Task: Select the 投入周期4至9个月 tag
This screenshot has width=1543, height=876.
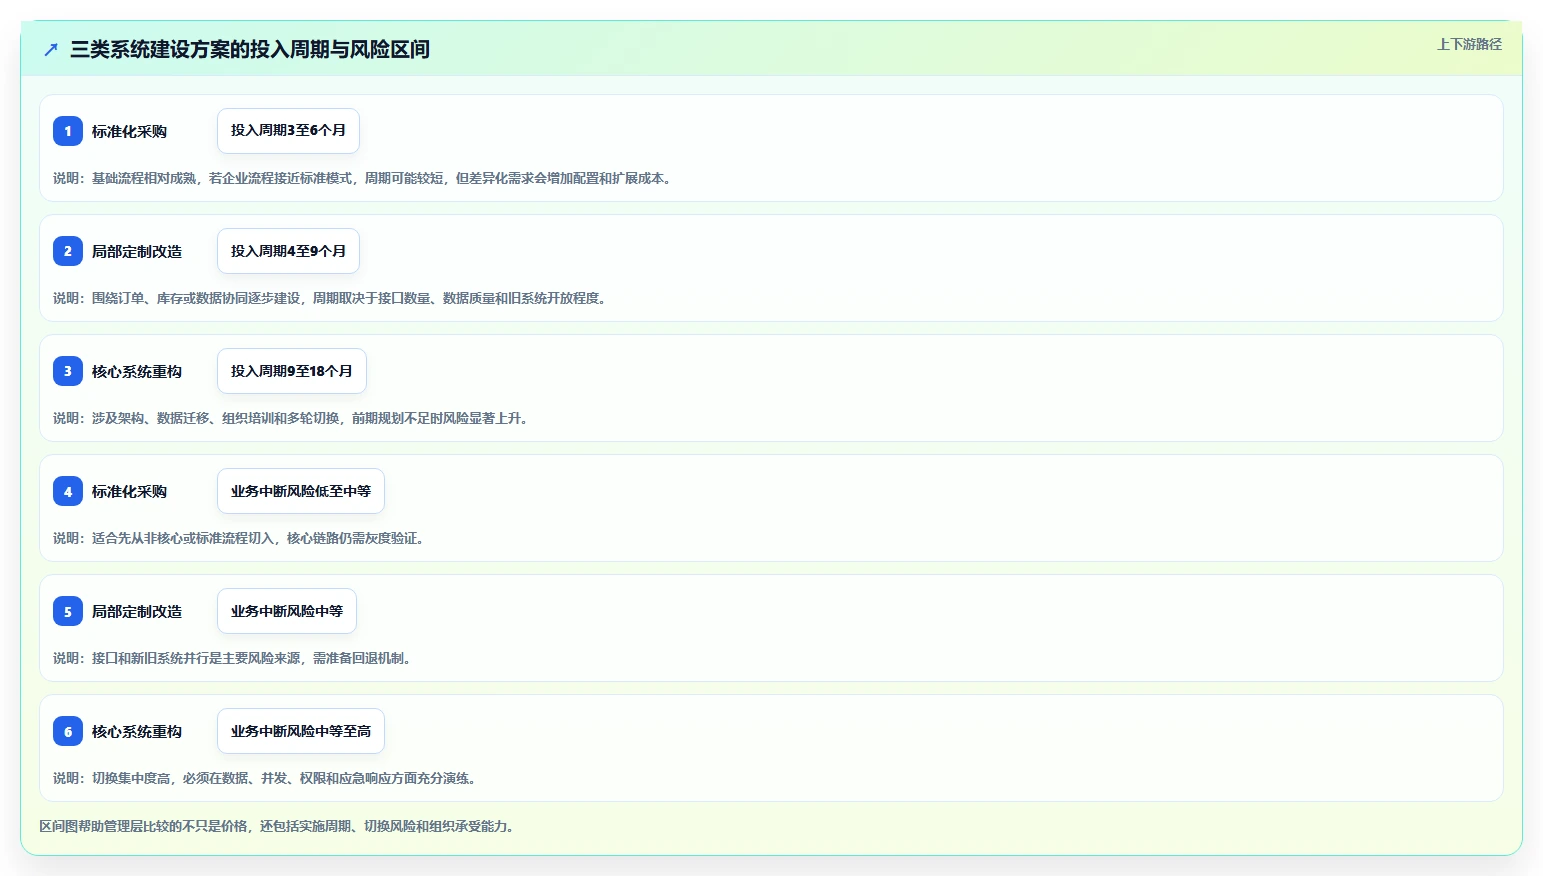Action: [x=288, y=251]
